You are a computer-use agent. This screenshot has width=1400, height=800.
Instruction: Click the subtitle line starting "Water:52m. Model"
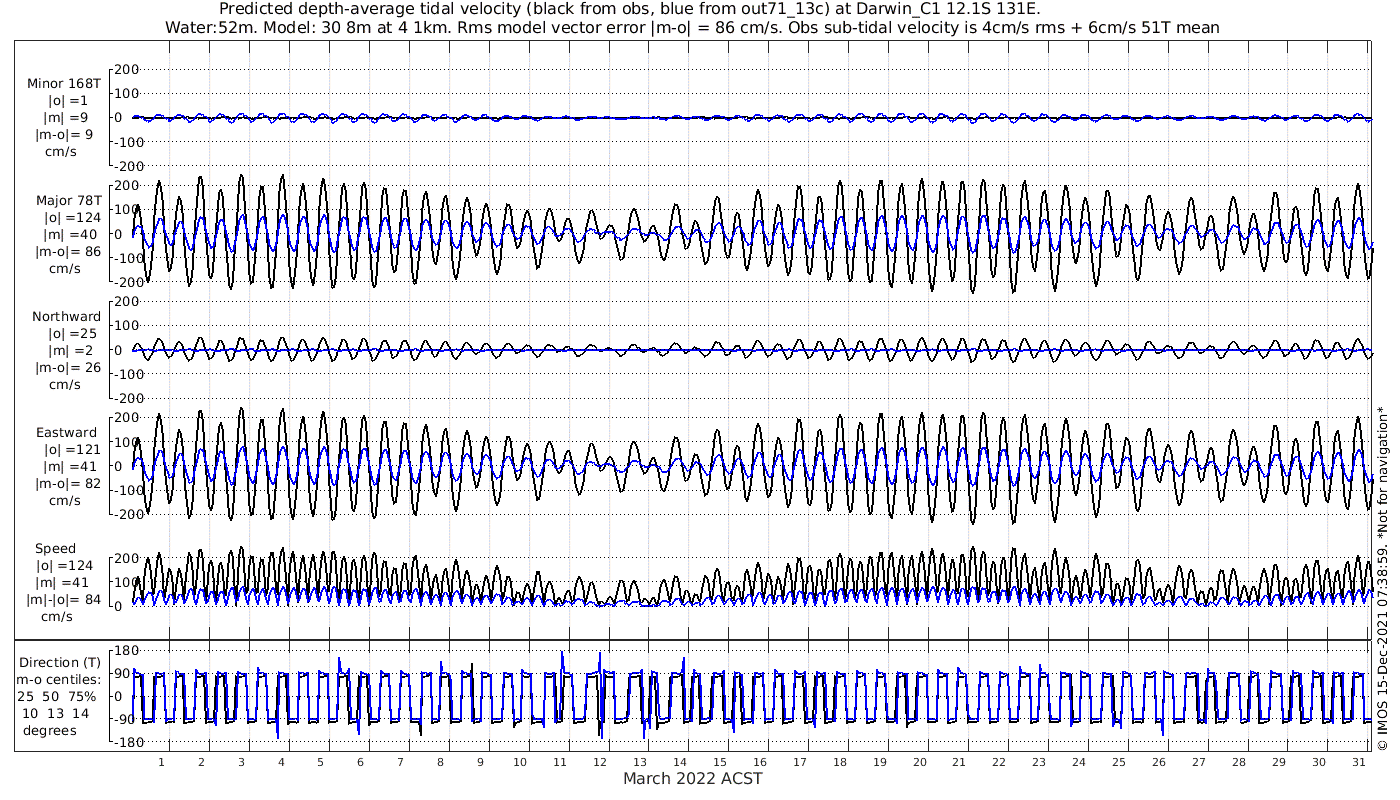(x=692, y=28)
